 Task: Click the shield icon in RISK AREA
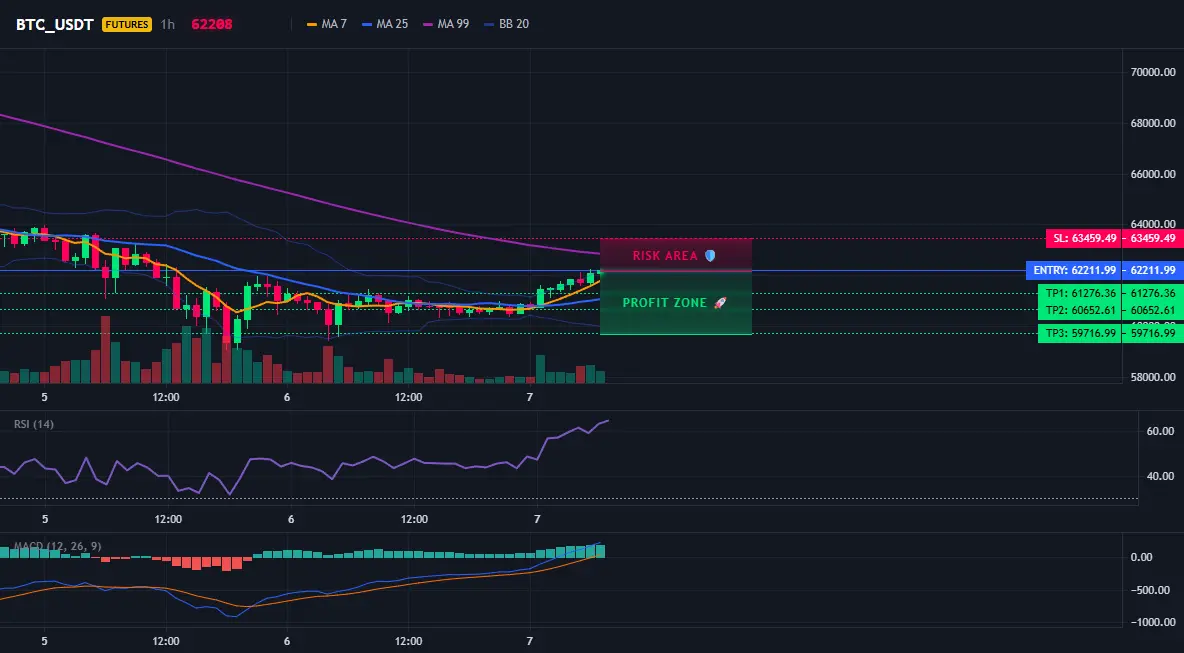pyautogui.click(x=710, y=255)
